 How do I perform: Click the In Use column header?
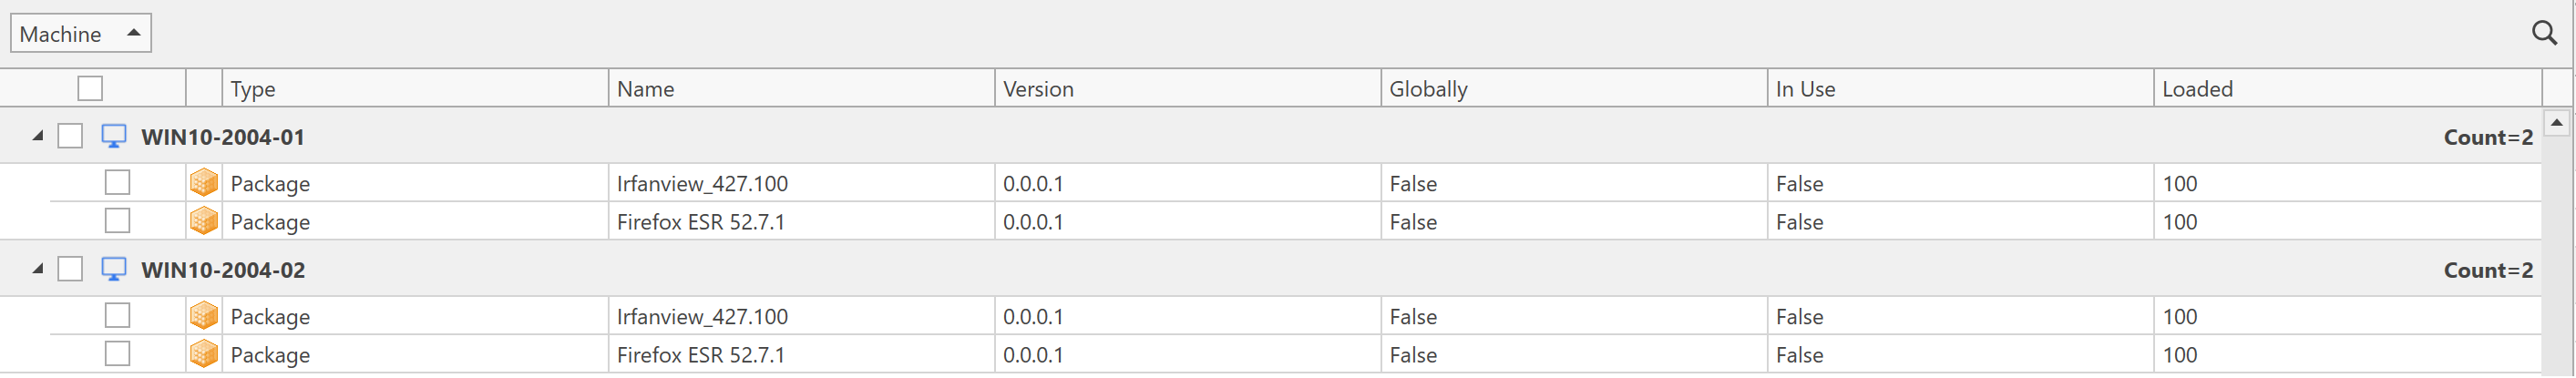(x=1958, y=89)
